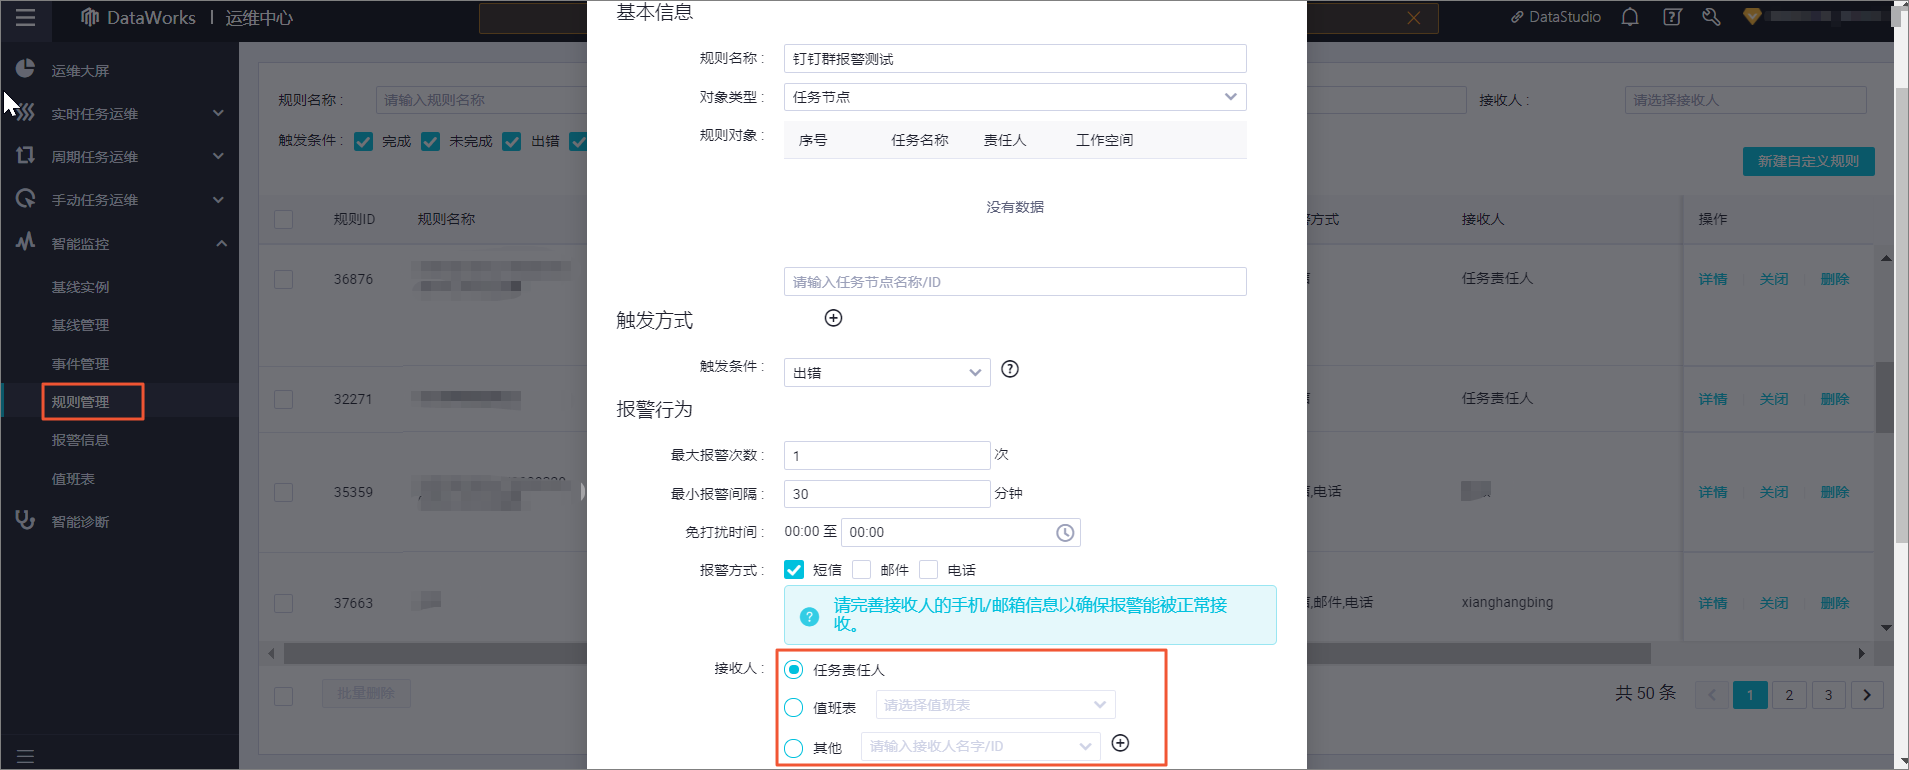Open 详情 for rule 37663
The height and width of the screenshot is (770, 1909).
(1713, 603)
